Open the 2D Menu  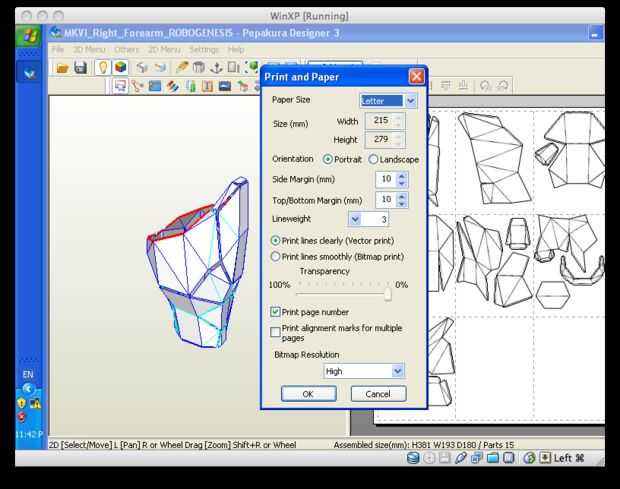tap(164, 50)
